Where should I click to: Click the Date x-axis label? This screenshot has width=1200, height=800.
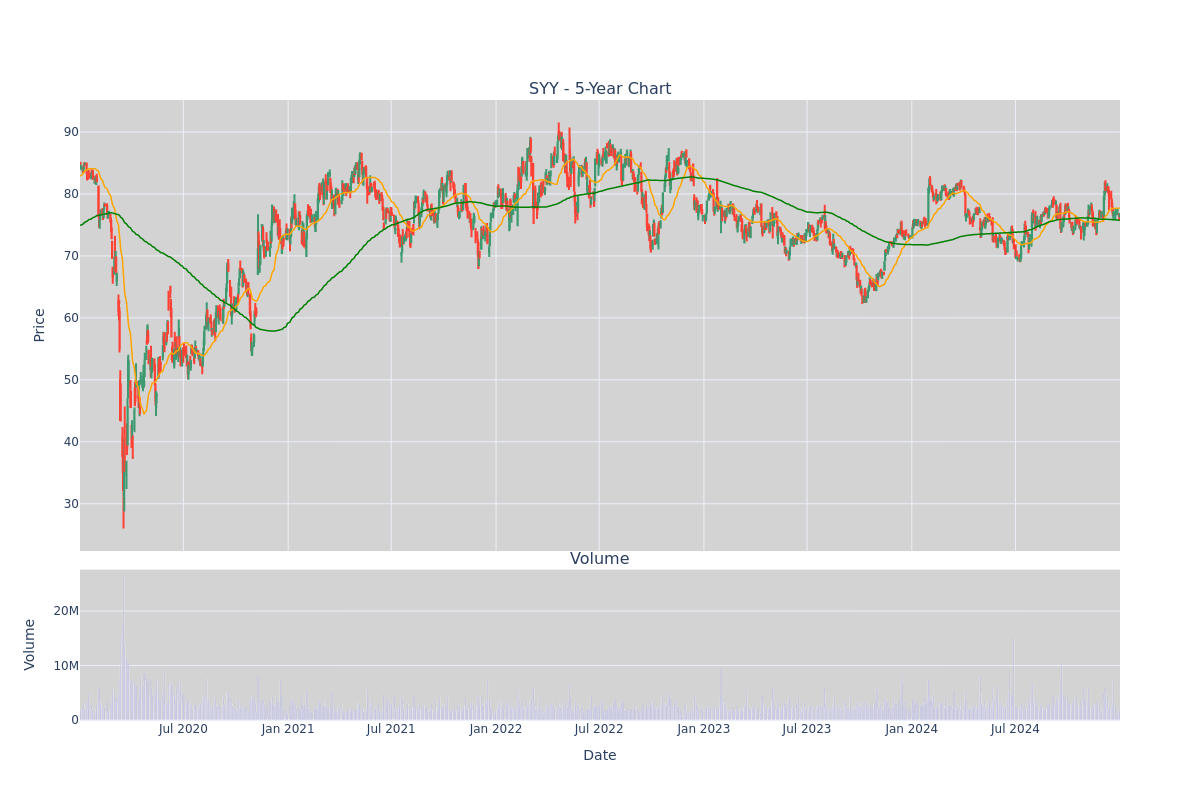(600, 756)
